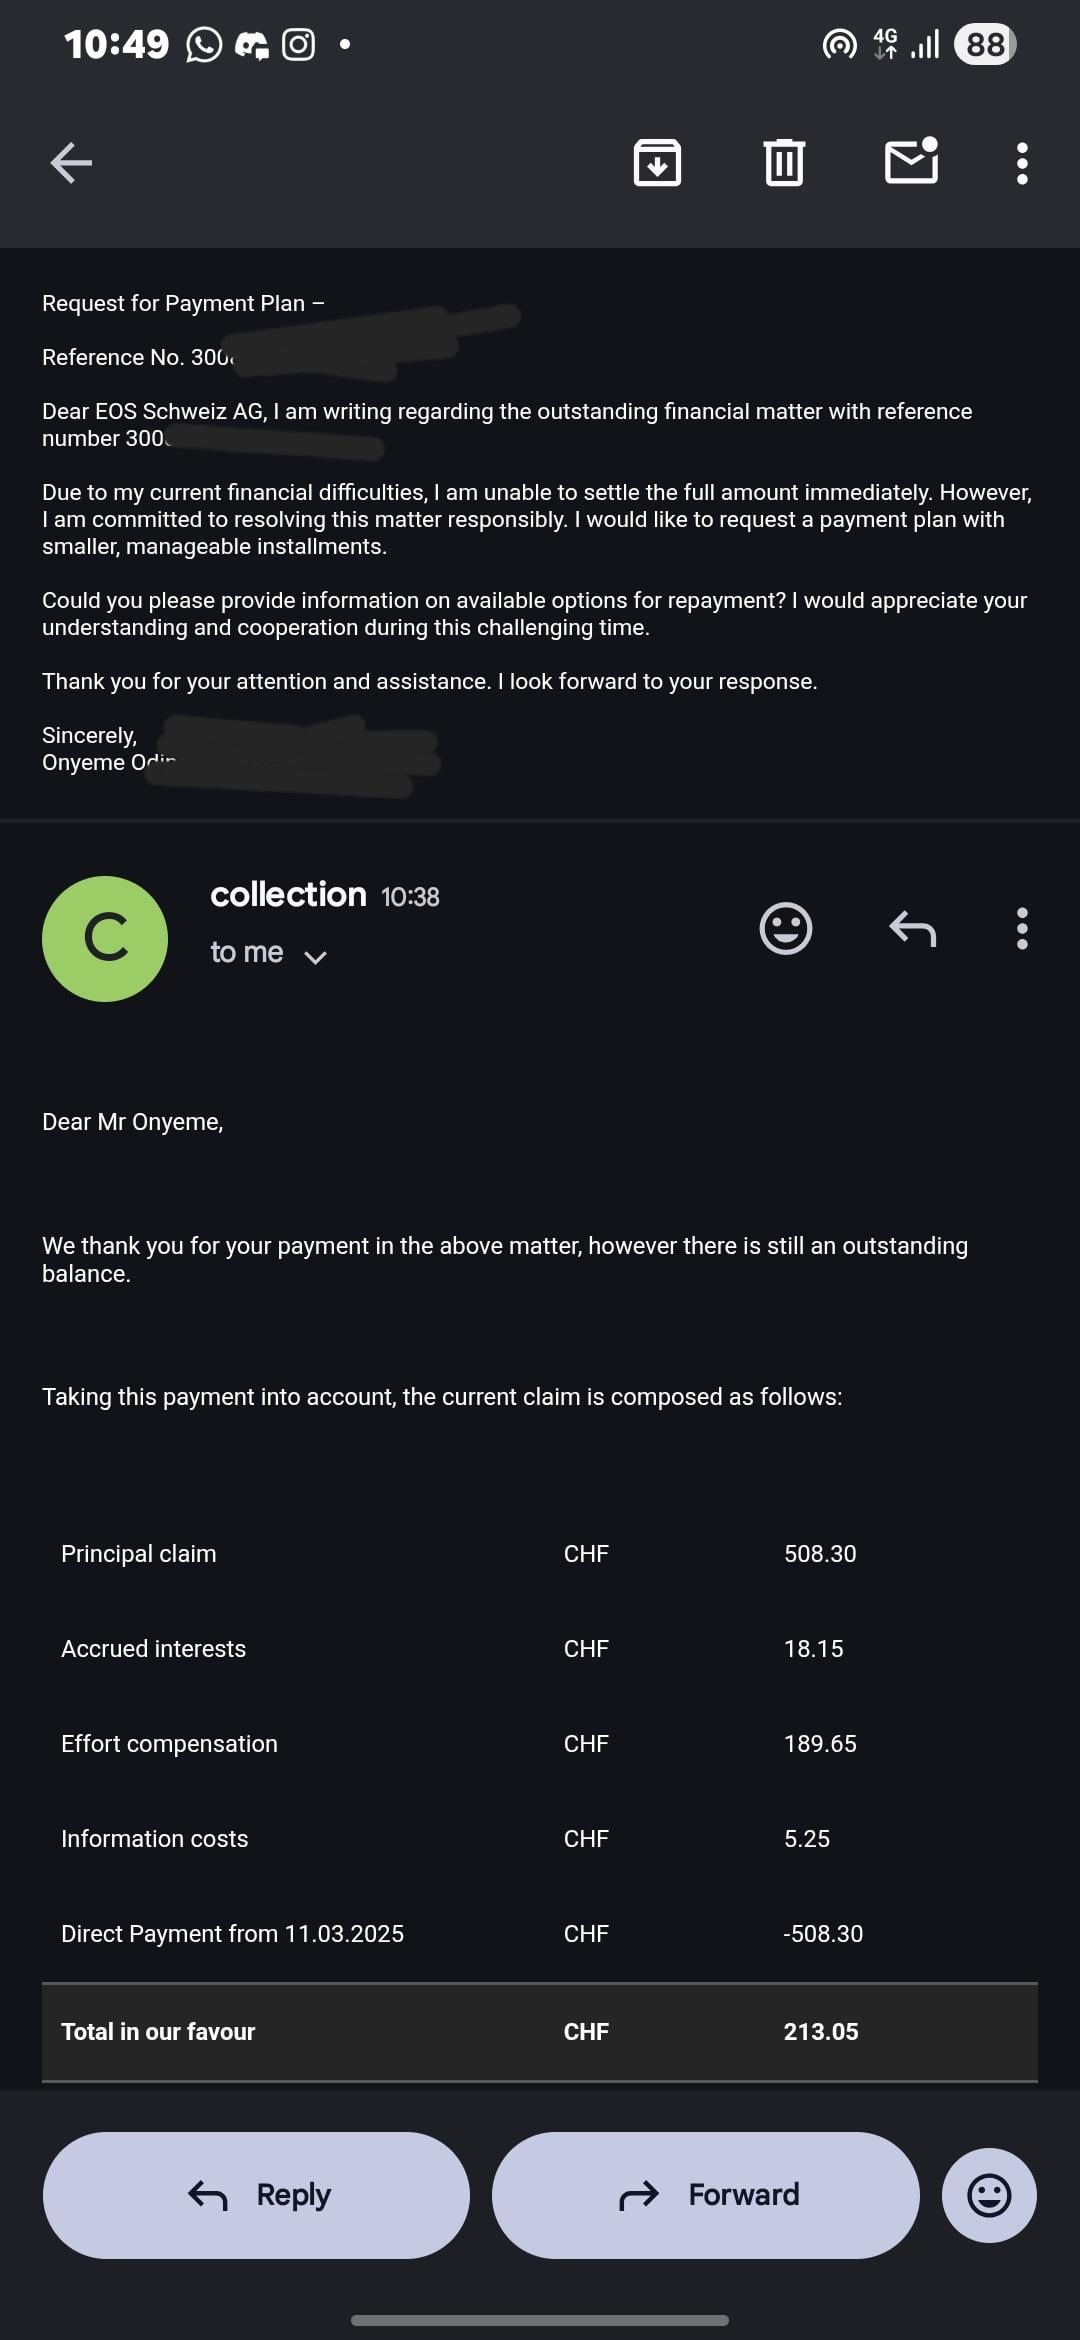Add emoji reaction beside sender name

pyautogui.click(x=786, y=929)
